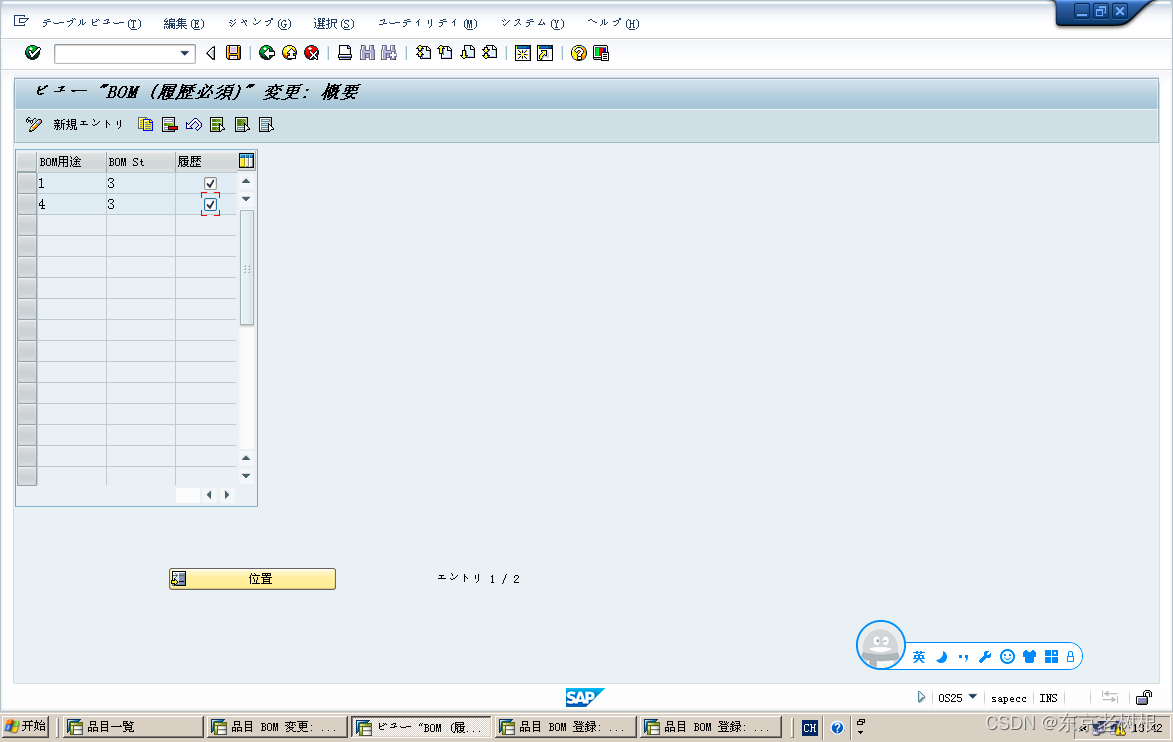The width and height of the screenshot is (1173, 742).
Task: Click the Print icon
Action: click(344, 53)
